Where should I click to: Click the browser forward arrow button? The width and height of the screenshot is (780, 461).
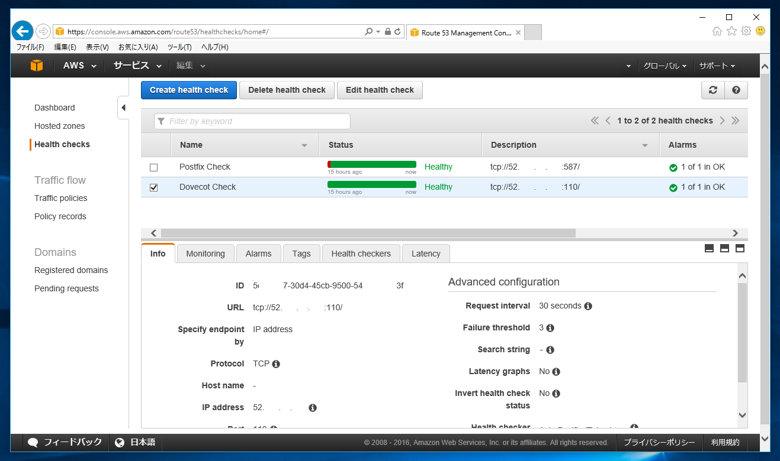point(43,31)
